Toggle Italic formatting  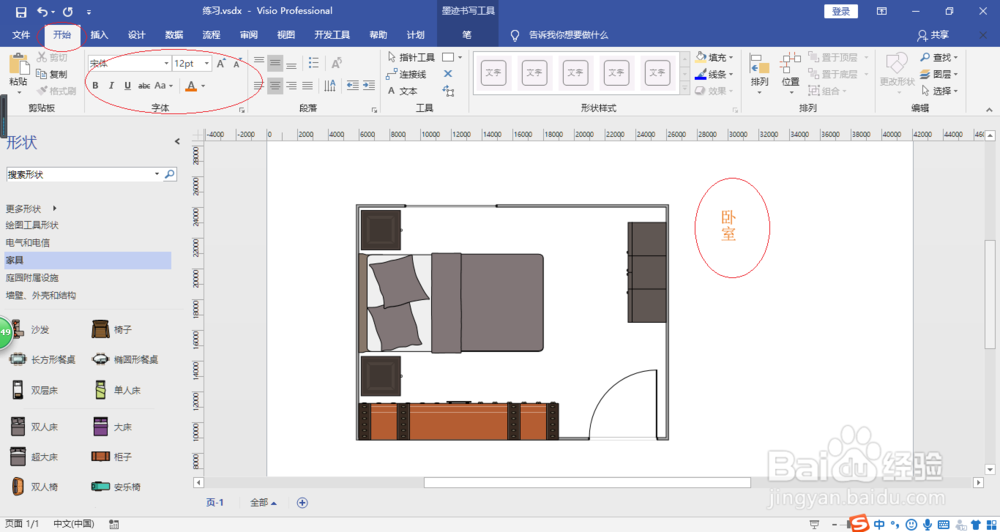[112, 85]
